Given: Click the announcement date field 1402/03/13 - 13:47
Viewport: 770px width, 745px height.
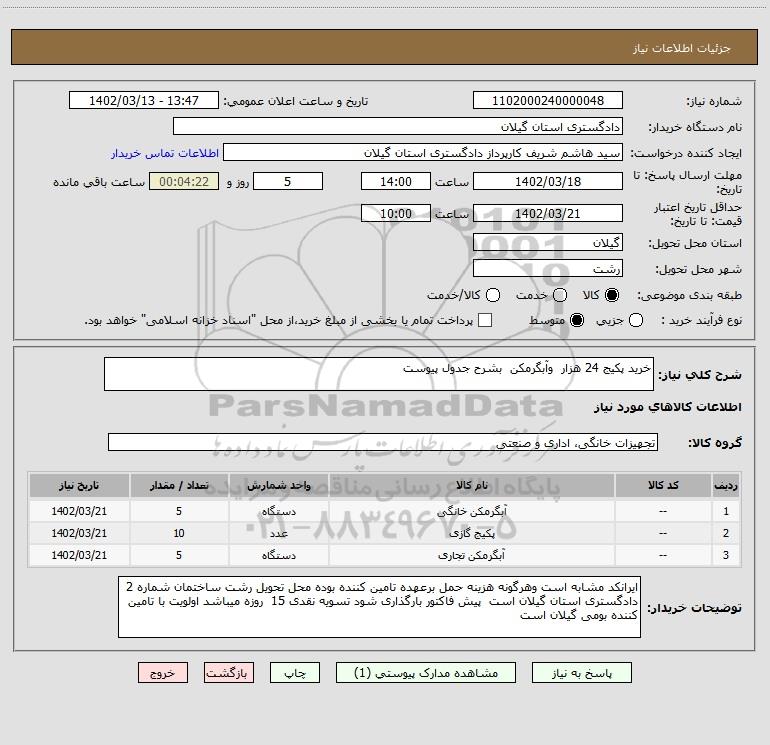Looking at the screenshot, I should click(144, 101).
